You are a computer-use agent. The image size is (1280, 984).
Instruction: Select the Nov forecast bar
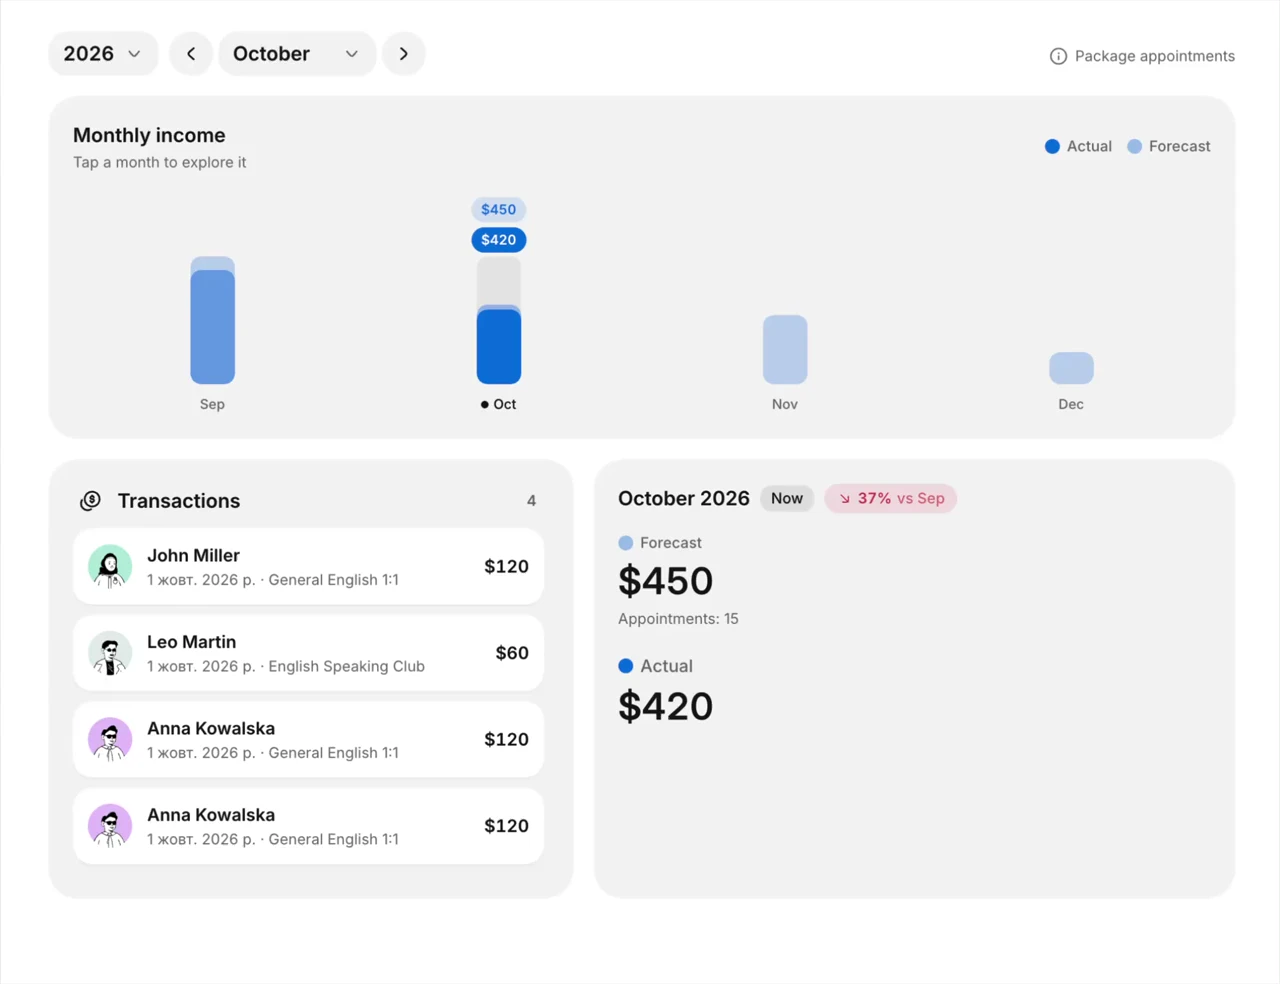(785, 349)
